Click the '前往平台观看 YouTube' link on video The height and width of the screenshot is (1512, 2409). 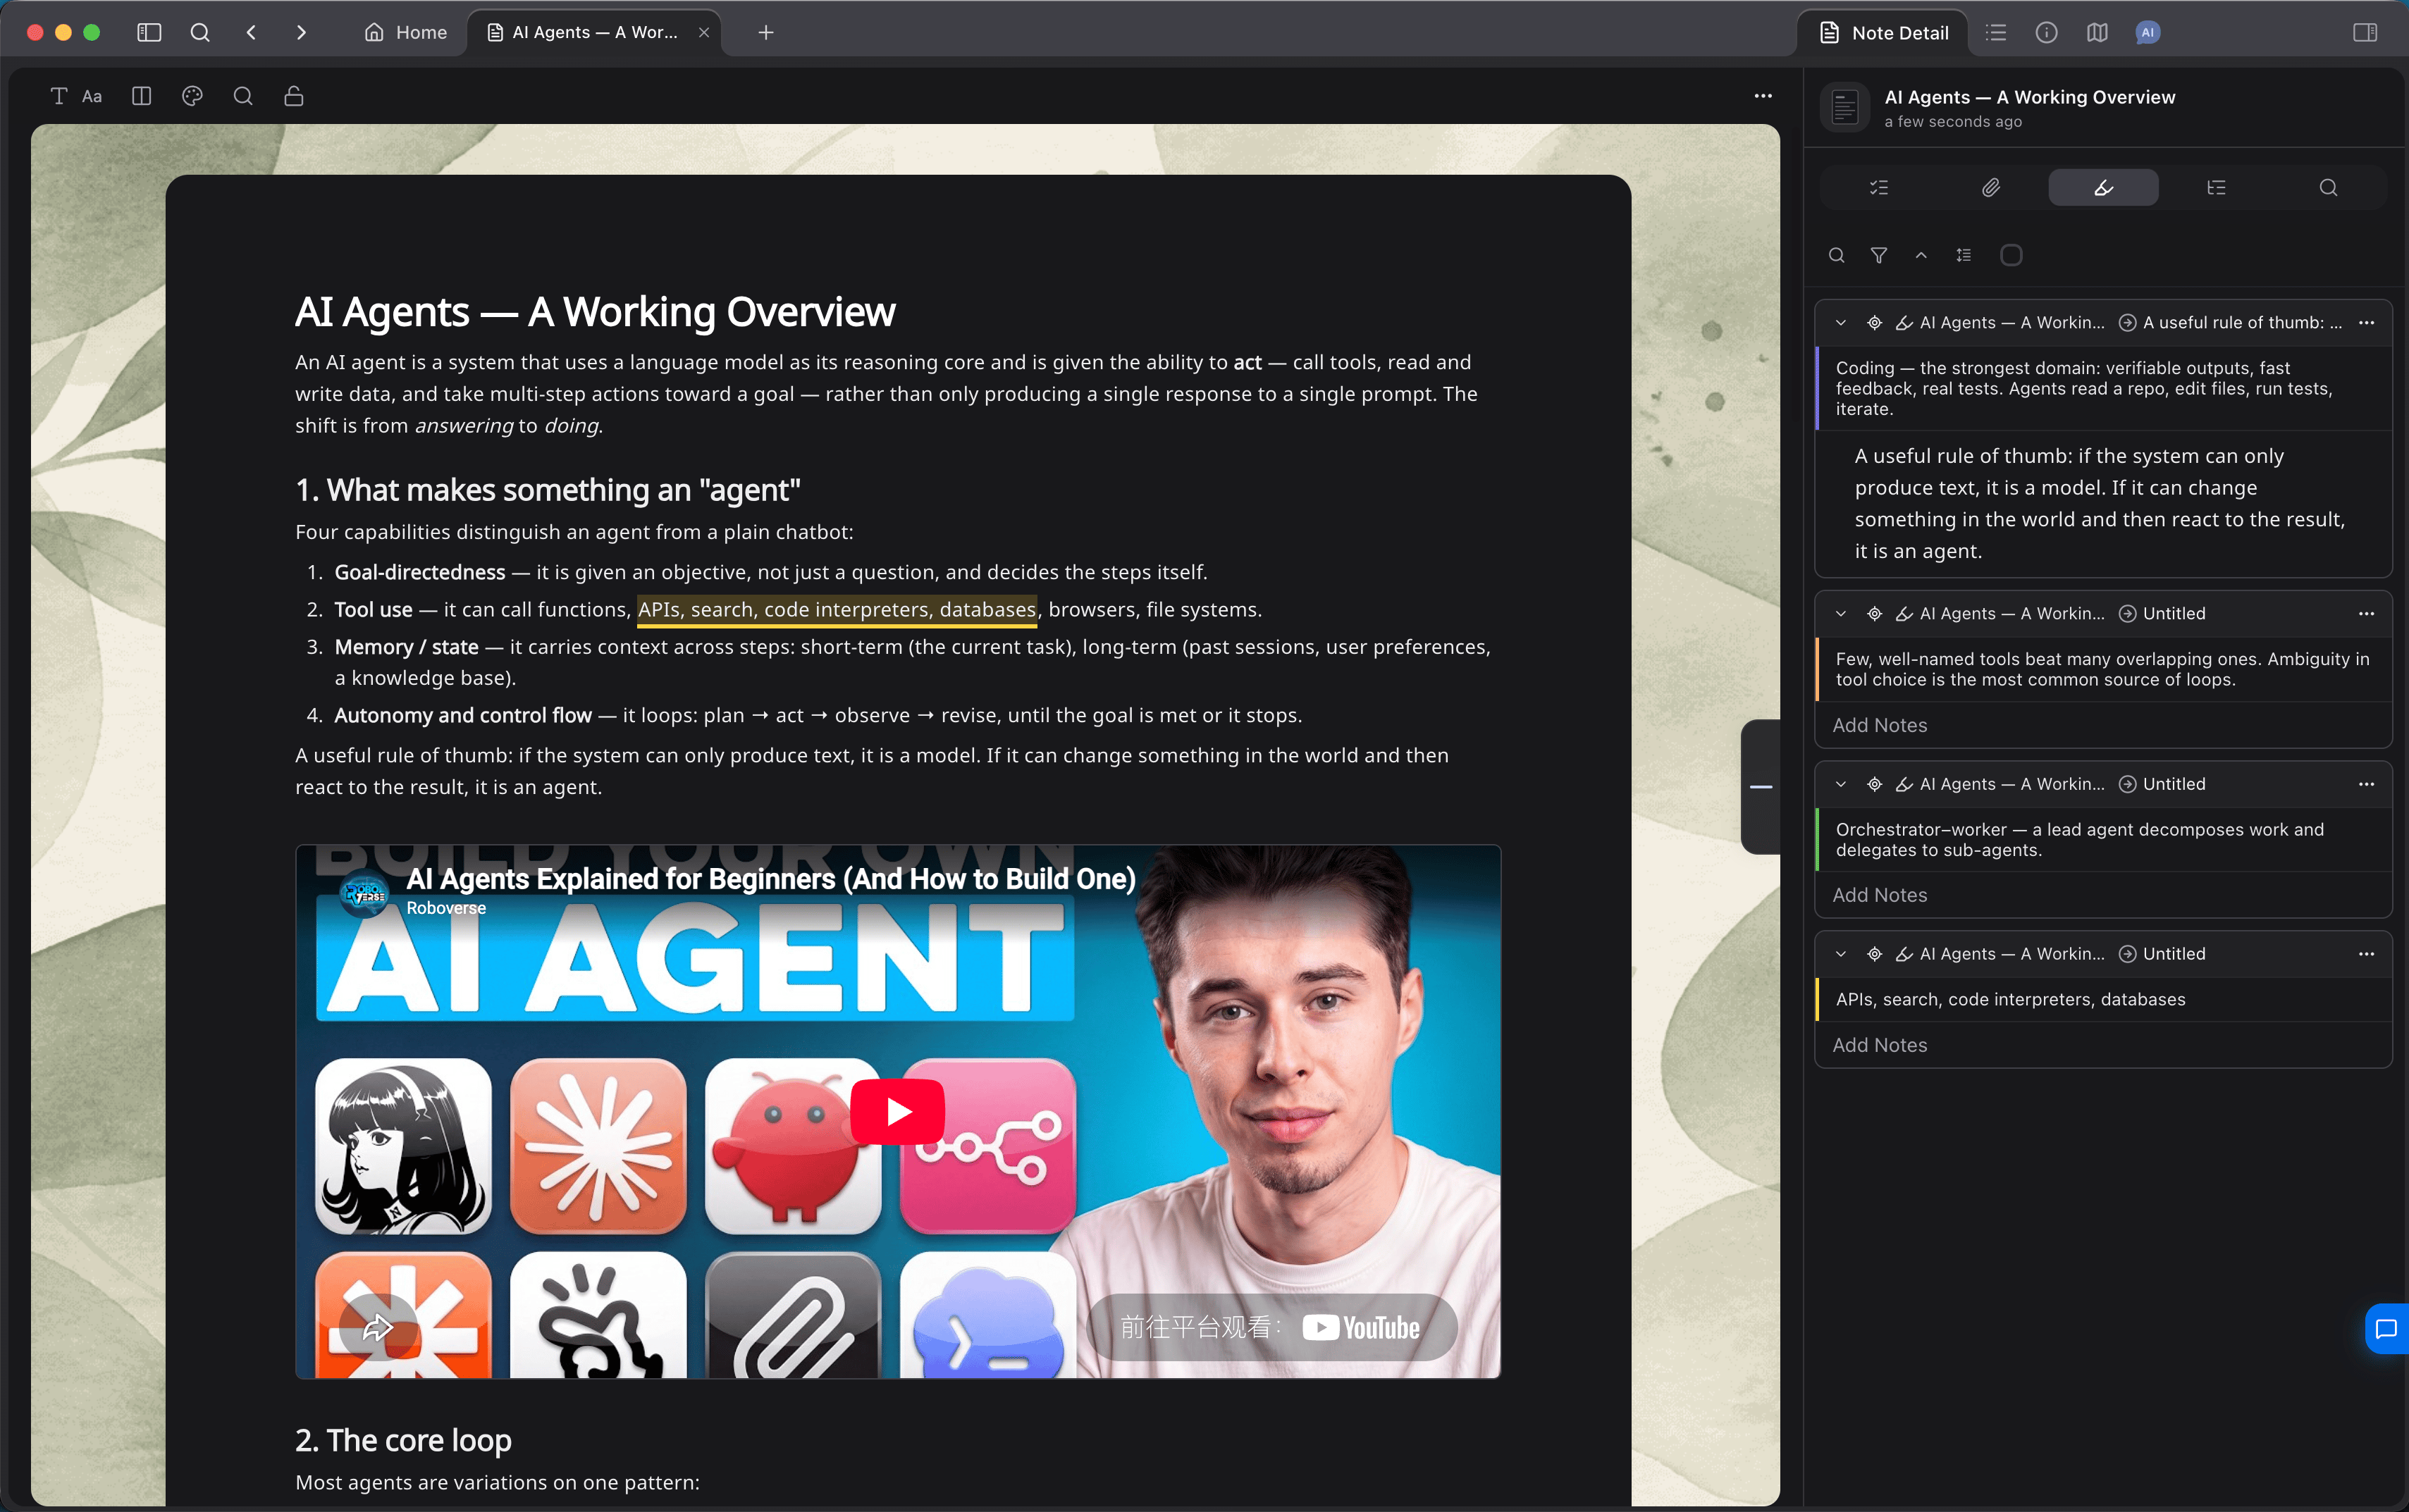click(1272, 1327)
